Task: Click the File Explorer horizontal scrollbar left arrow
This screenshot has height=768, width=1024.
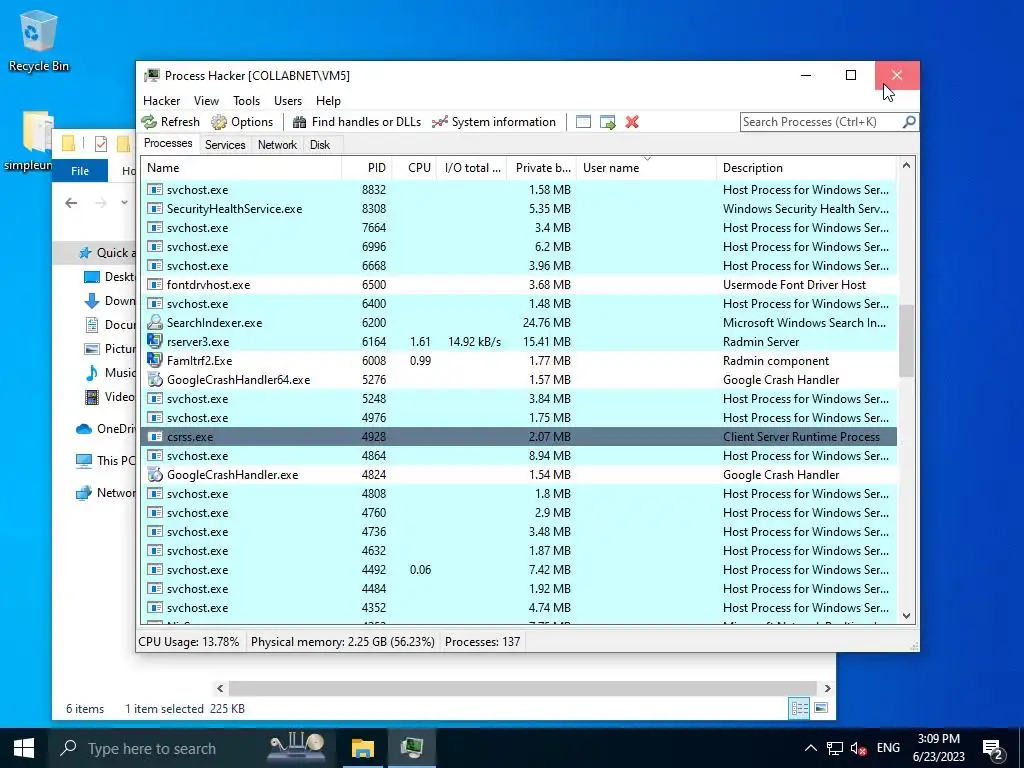Action: (220, 688)
